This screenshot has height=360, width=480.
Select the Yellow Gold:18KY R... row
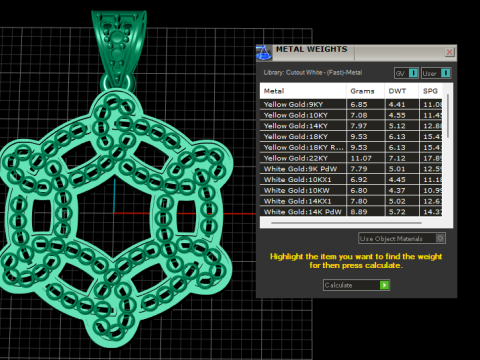tap(351, 147)
